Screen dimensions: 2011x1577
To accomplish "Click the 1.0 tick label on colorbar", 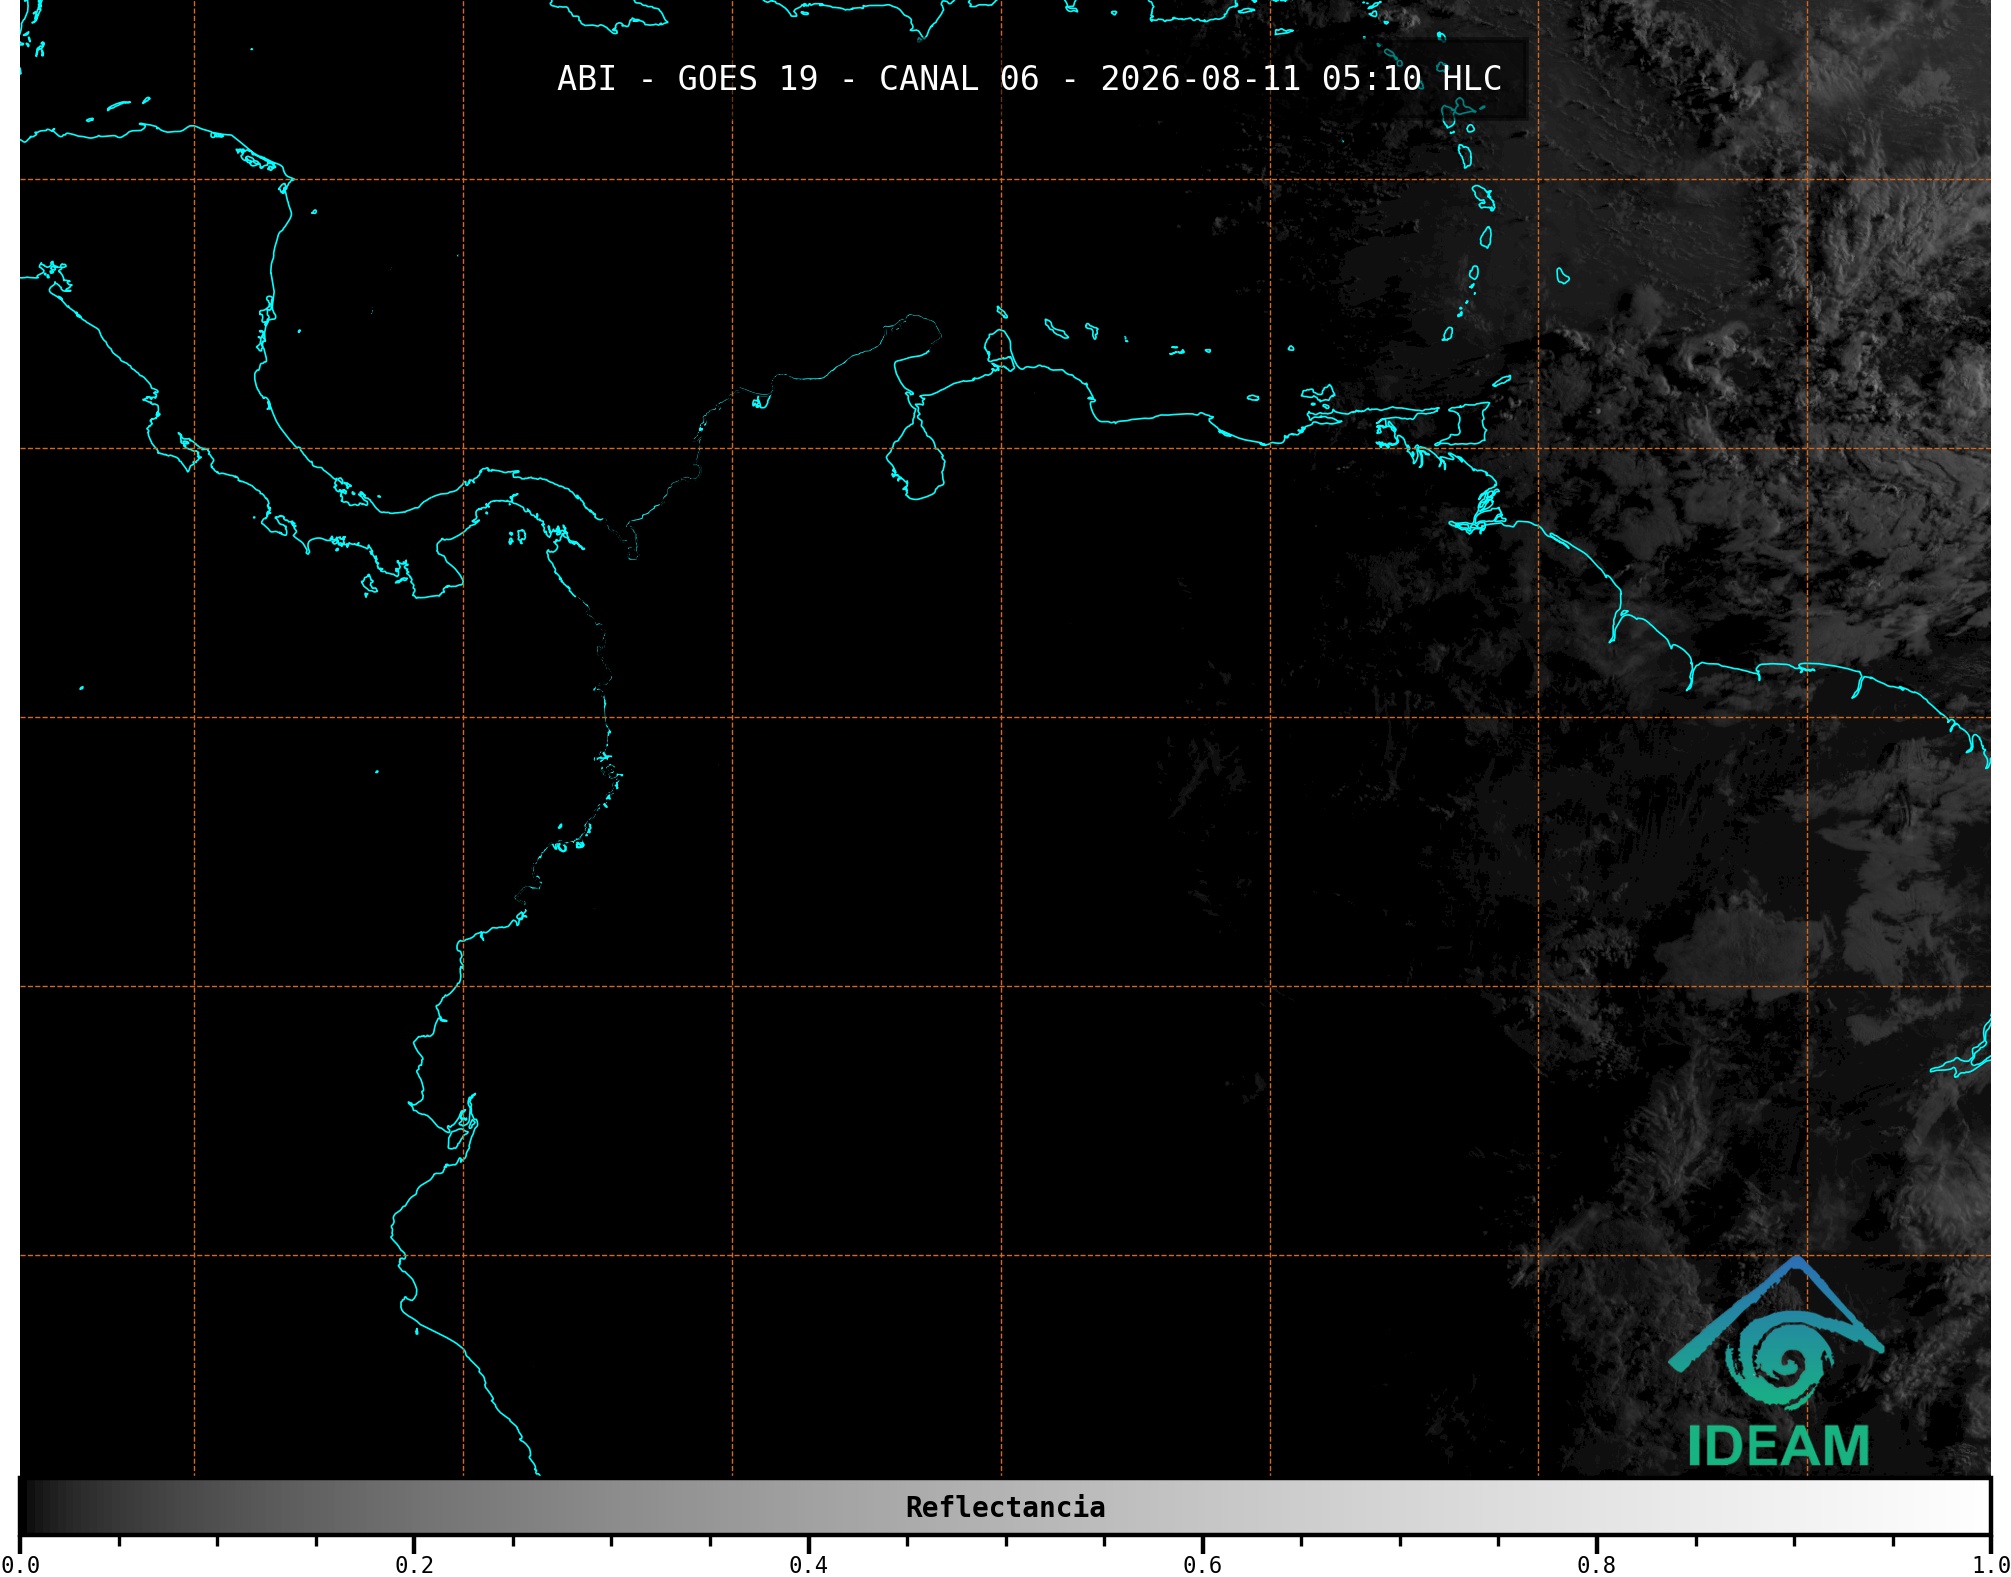I will [x=1990, y=1564].
